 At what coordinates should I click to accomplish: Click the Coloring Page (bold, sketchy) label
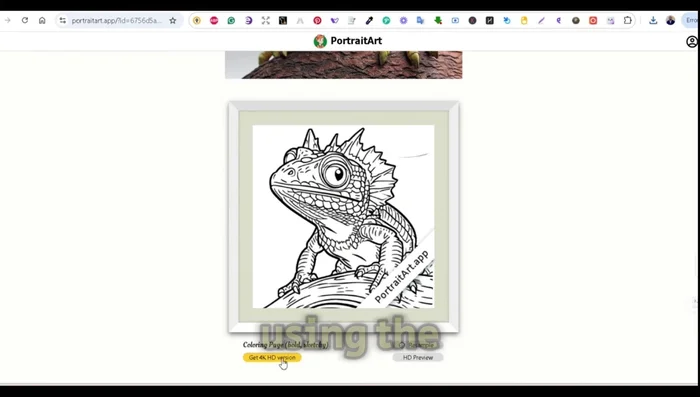pyautogui.click(x=286, y=344)
